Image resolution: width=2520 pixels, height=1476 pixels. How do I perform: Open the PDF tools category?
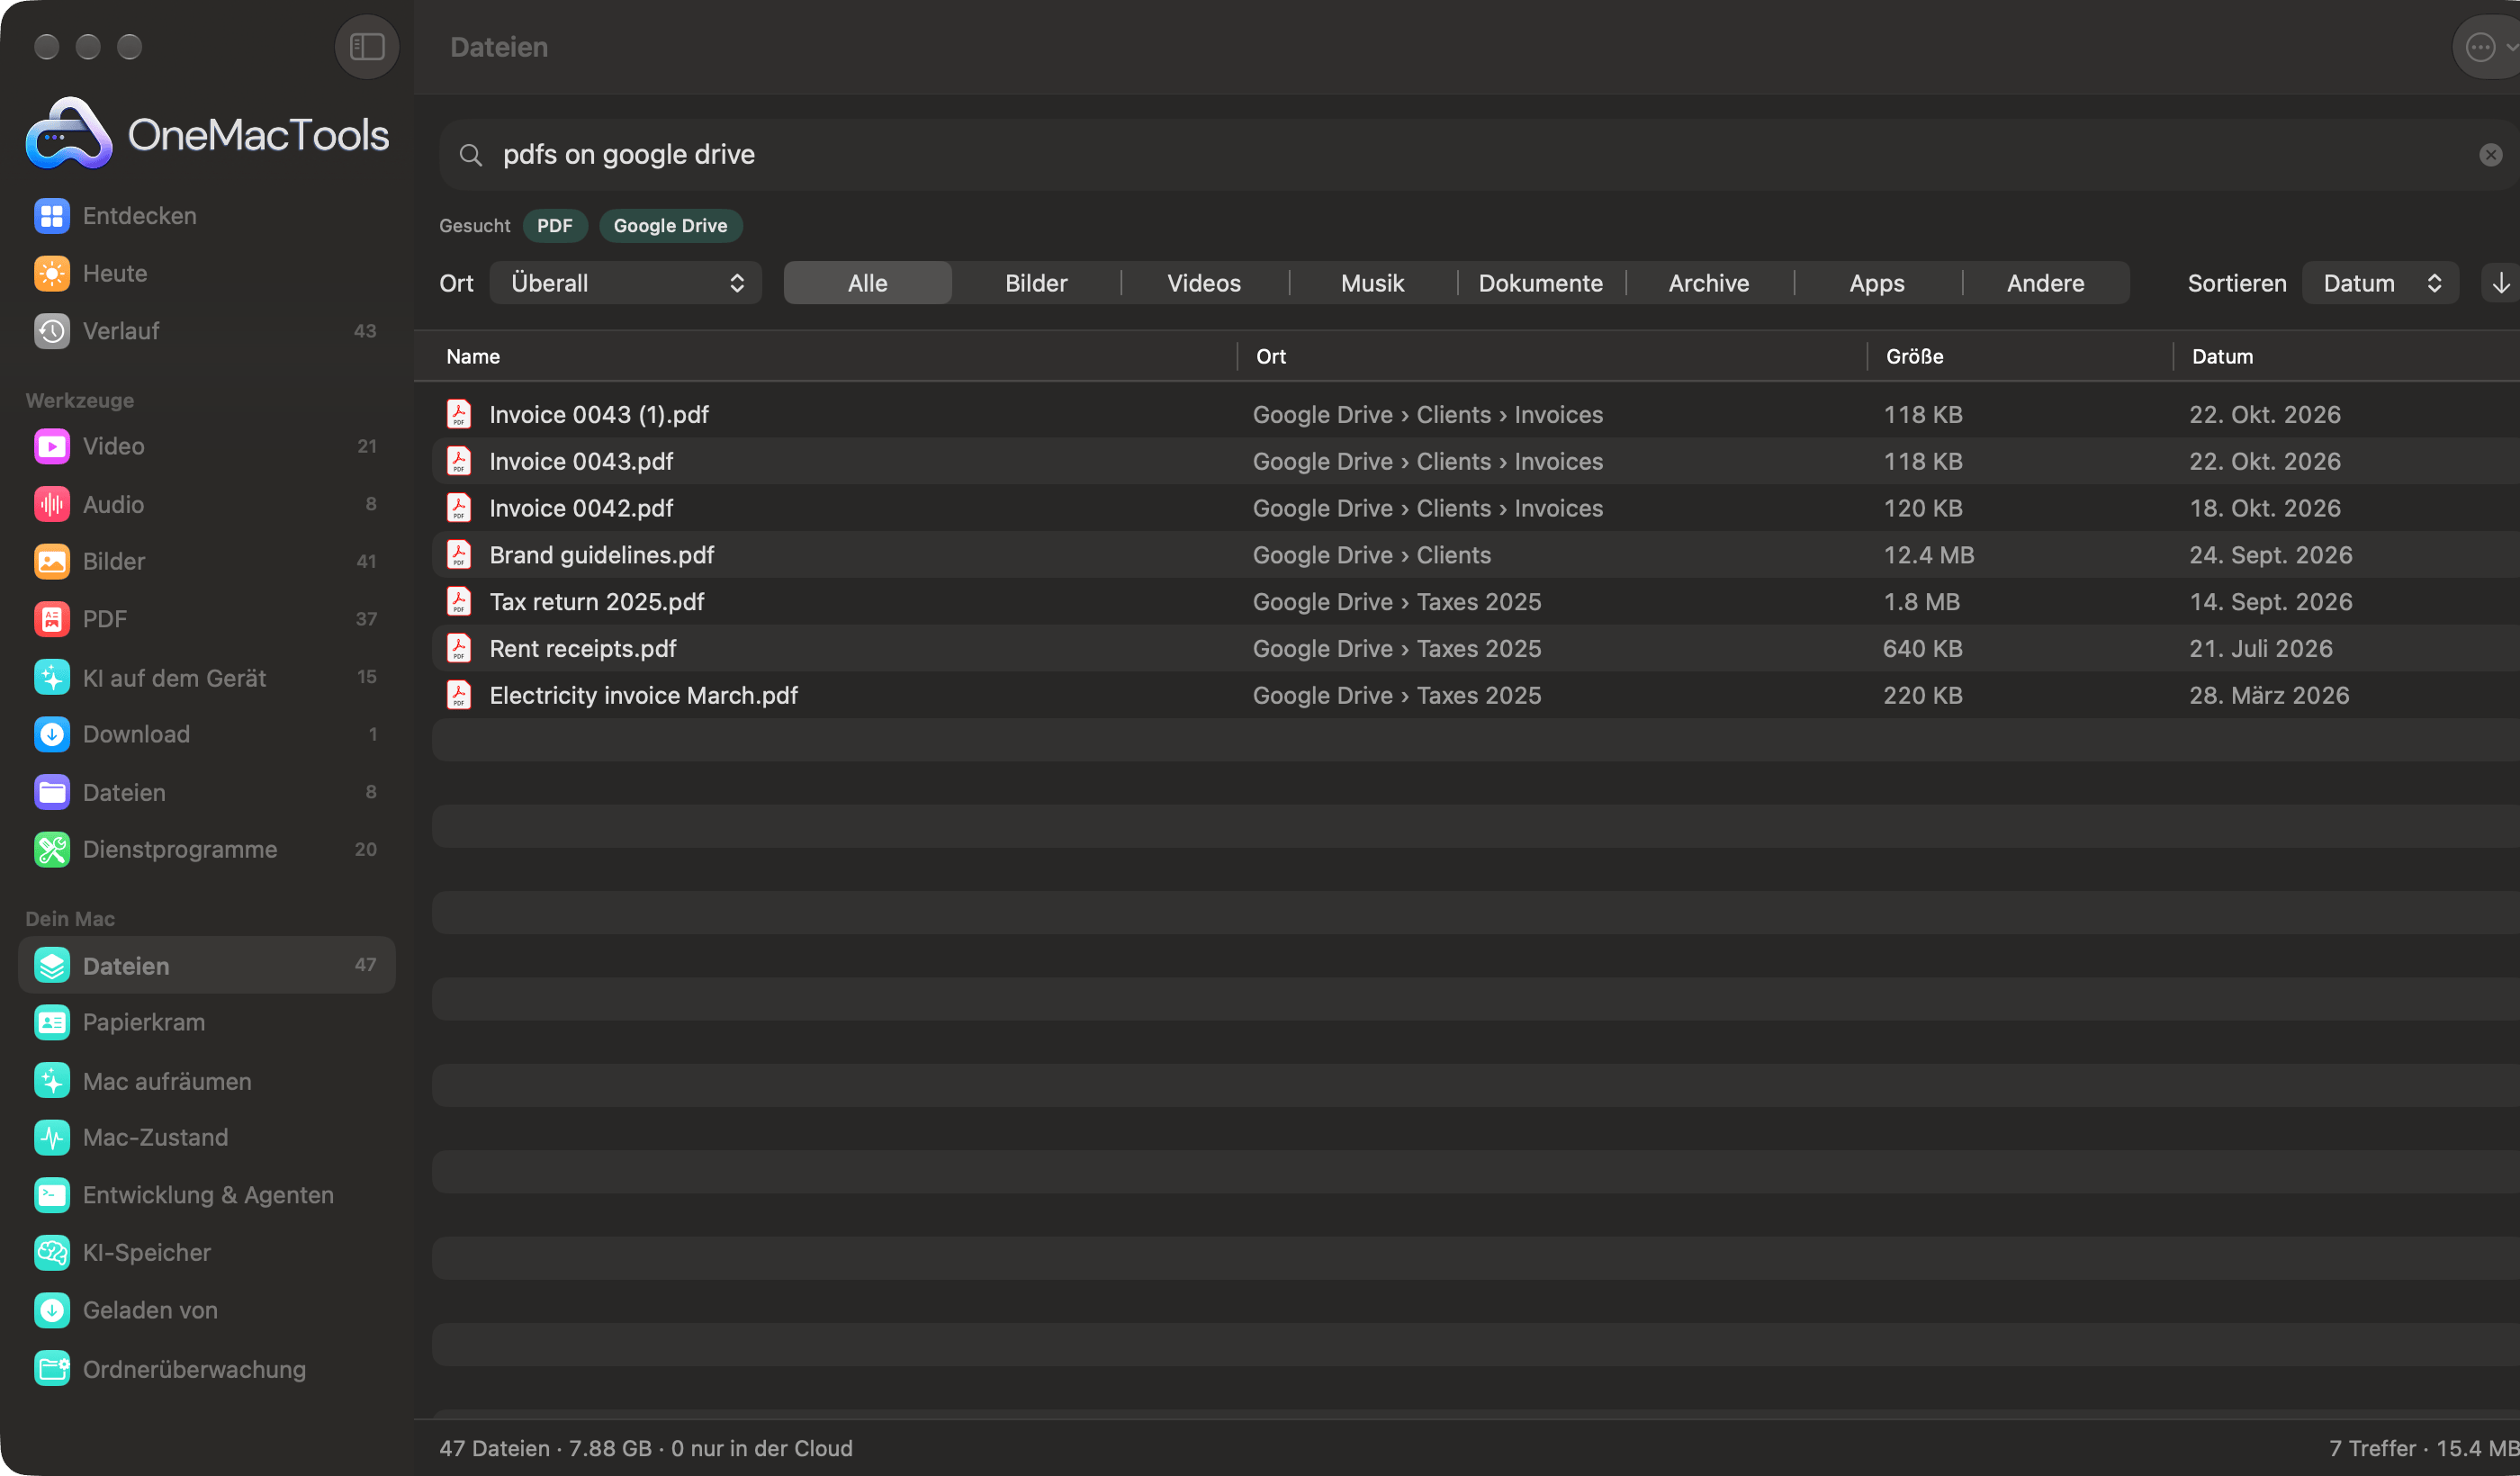[x=207, y=619]
